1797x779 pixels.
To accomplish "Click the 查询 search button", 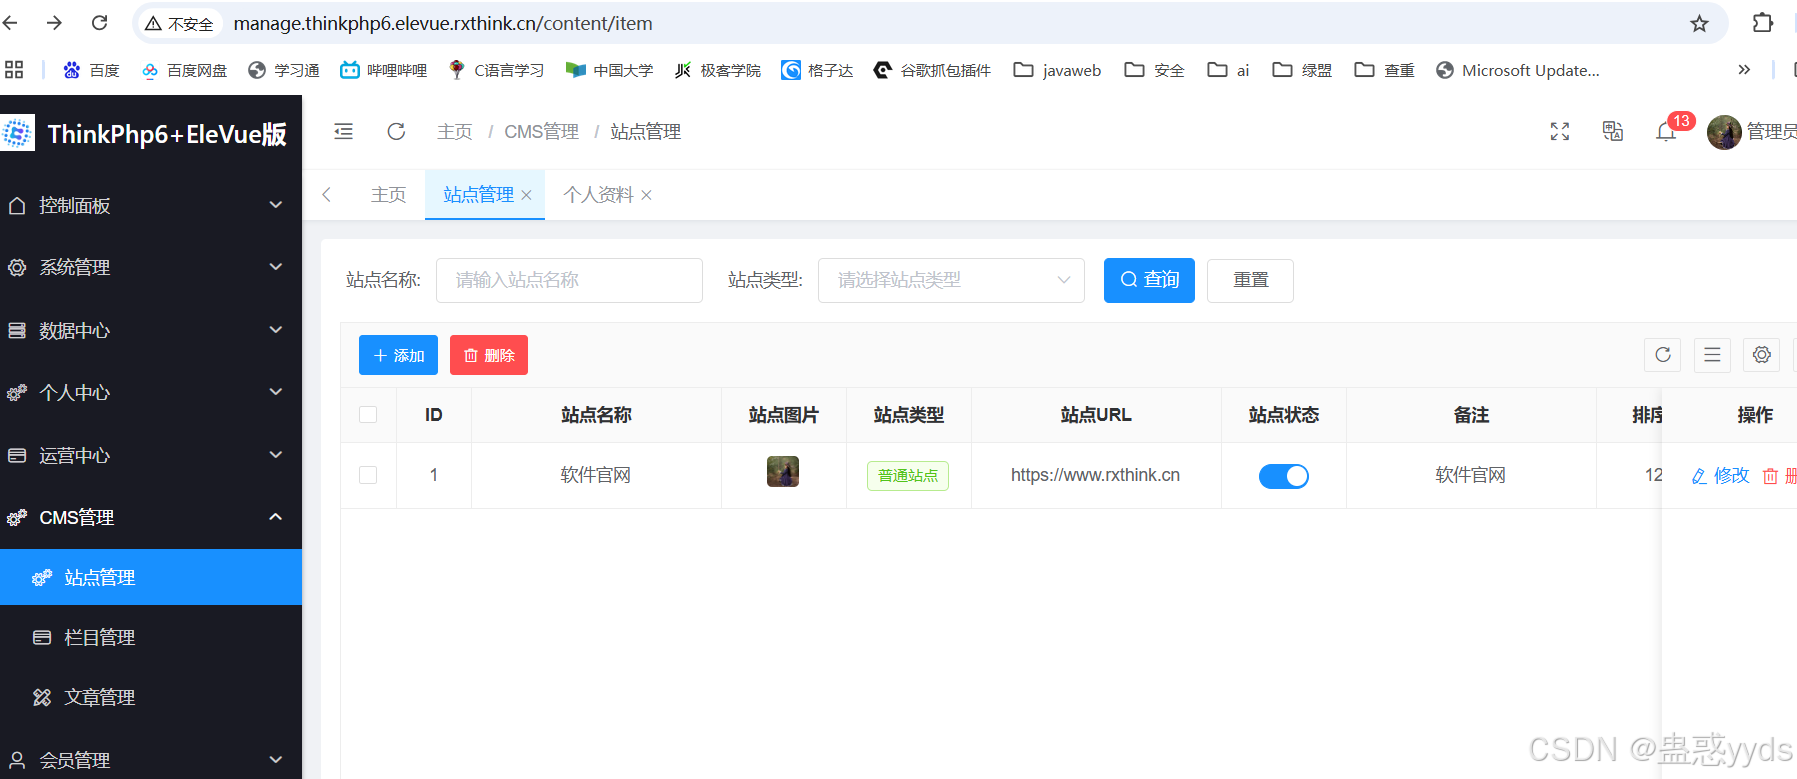I will point(1149,280).
